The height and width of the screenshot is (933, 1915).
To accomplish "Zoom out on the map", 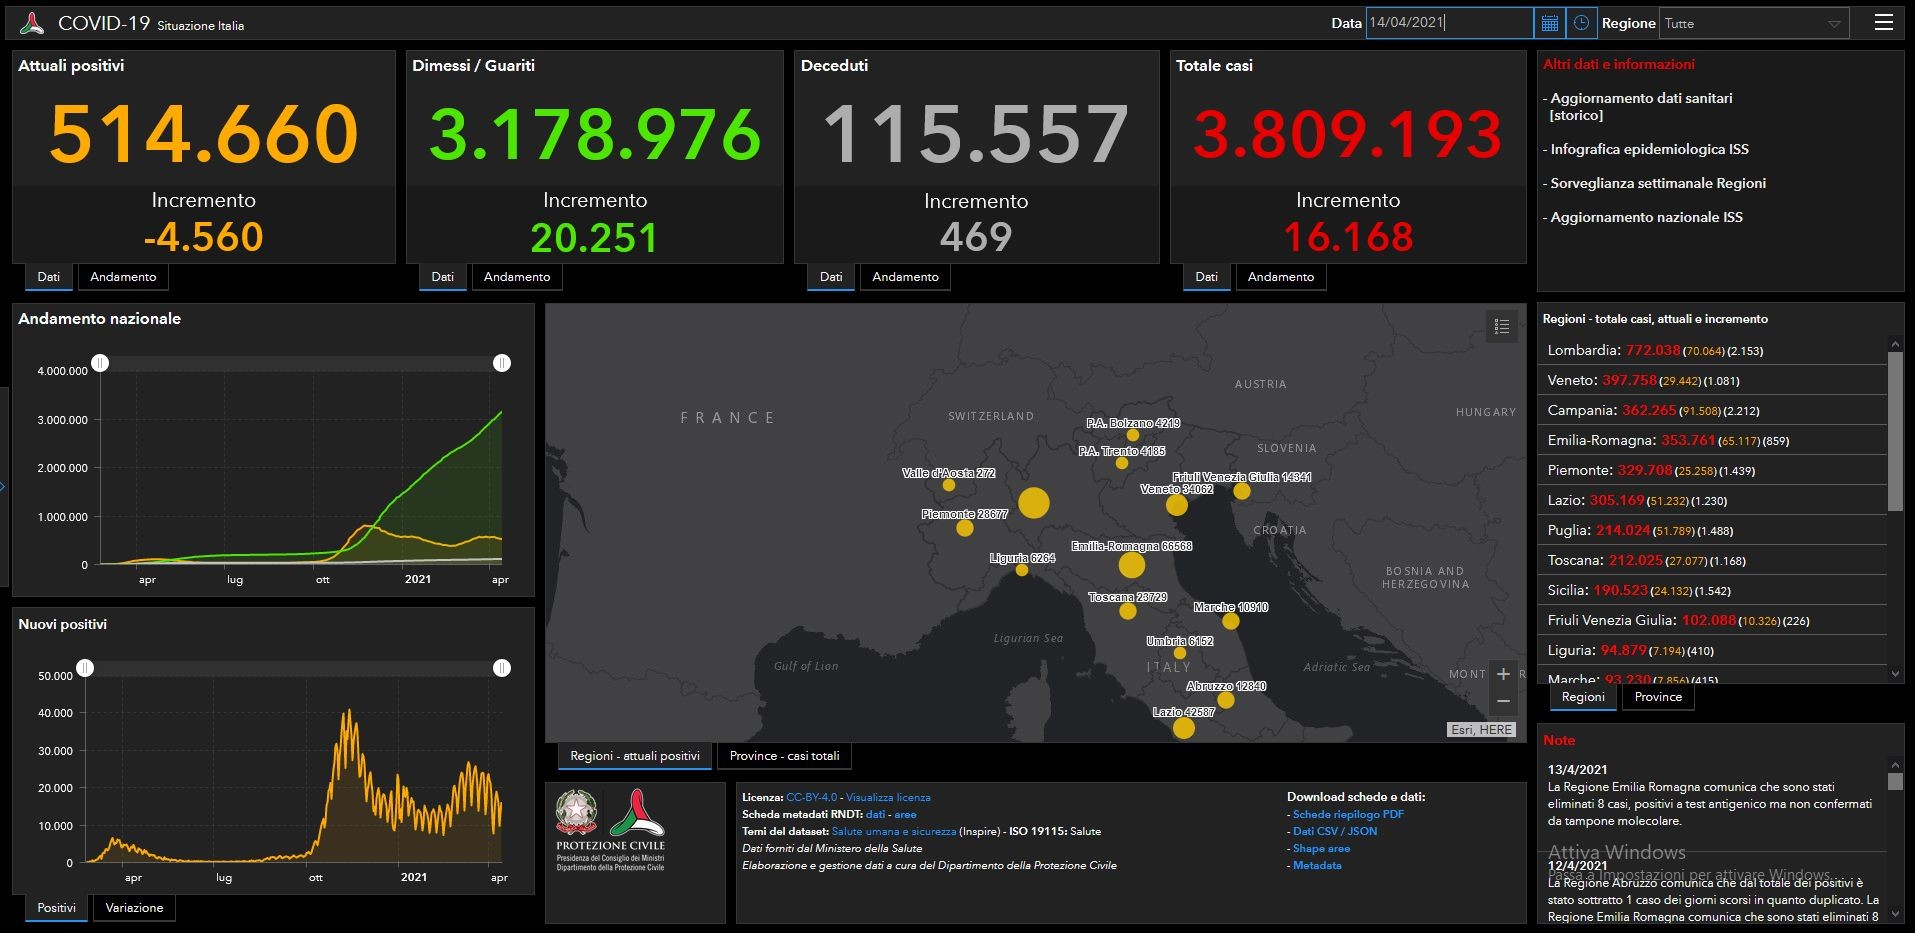I will point(1503,701).
